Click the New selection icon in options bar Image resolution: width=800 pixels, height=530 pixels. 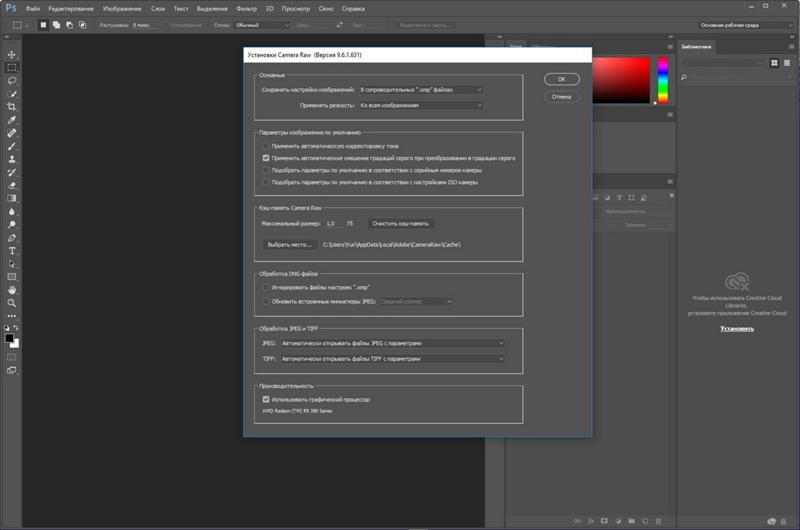[43, 25]
